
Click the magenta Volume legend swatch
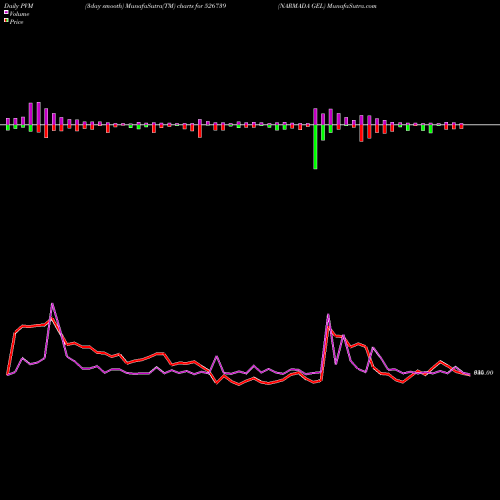[6, 13]
